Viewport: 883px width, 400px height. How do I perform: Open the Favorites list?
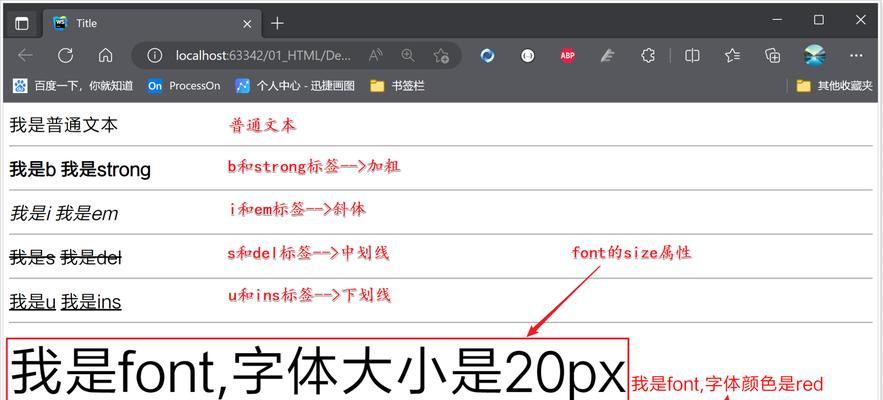[x=733, y=55]
